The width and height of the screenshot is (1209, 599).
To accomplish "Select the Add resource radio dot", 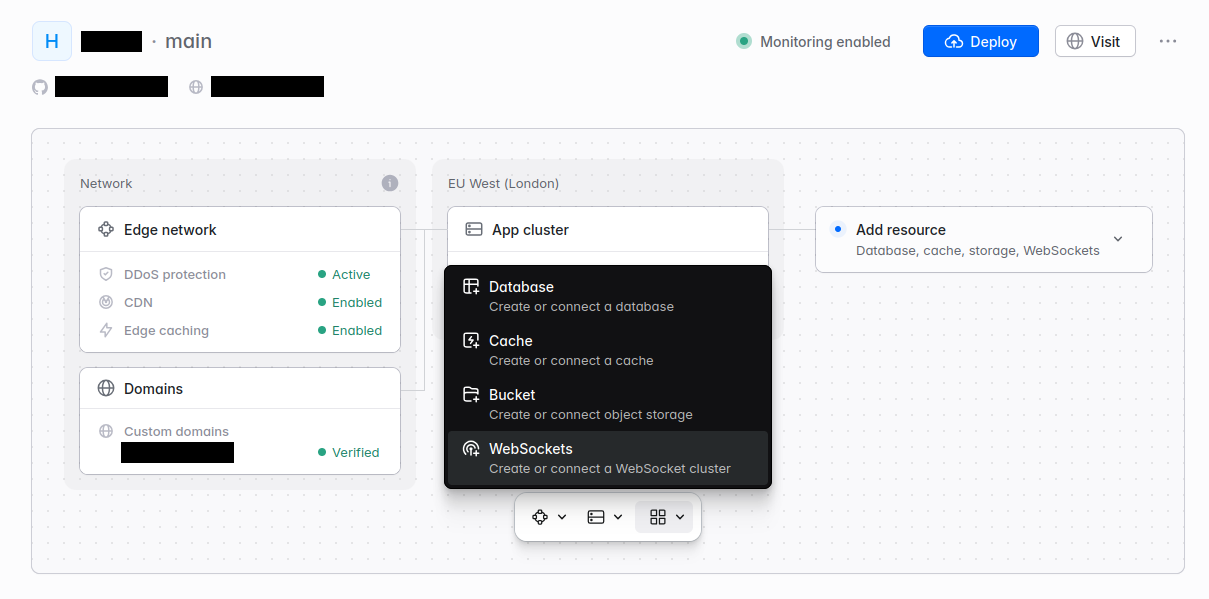I will 837,229.
